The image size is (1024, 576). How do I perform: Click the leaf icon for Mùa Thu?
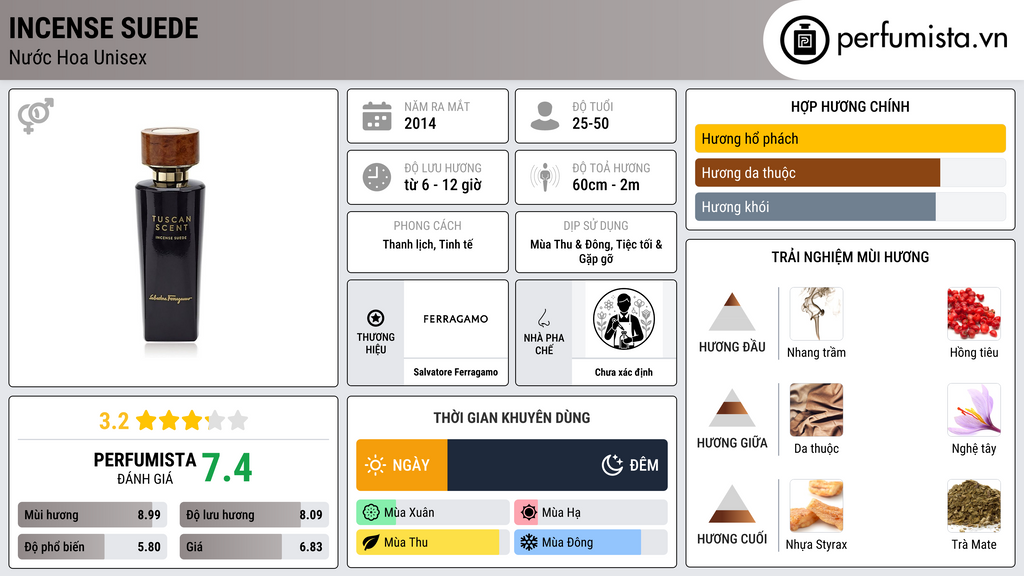[x=371, y=542]
